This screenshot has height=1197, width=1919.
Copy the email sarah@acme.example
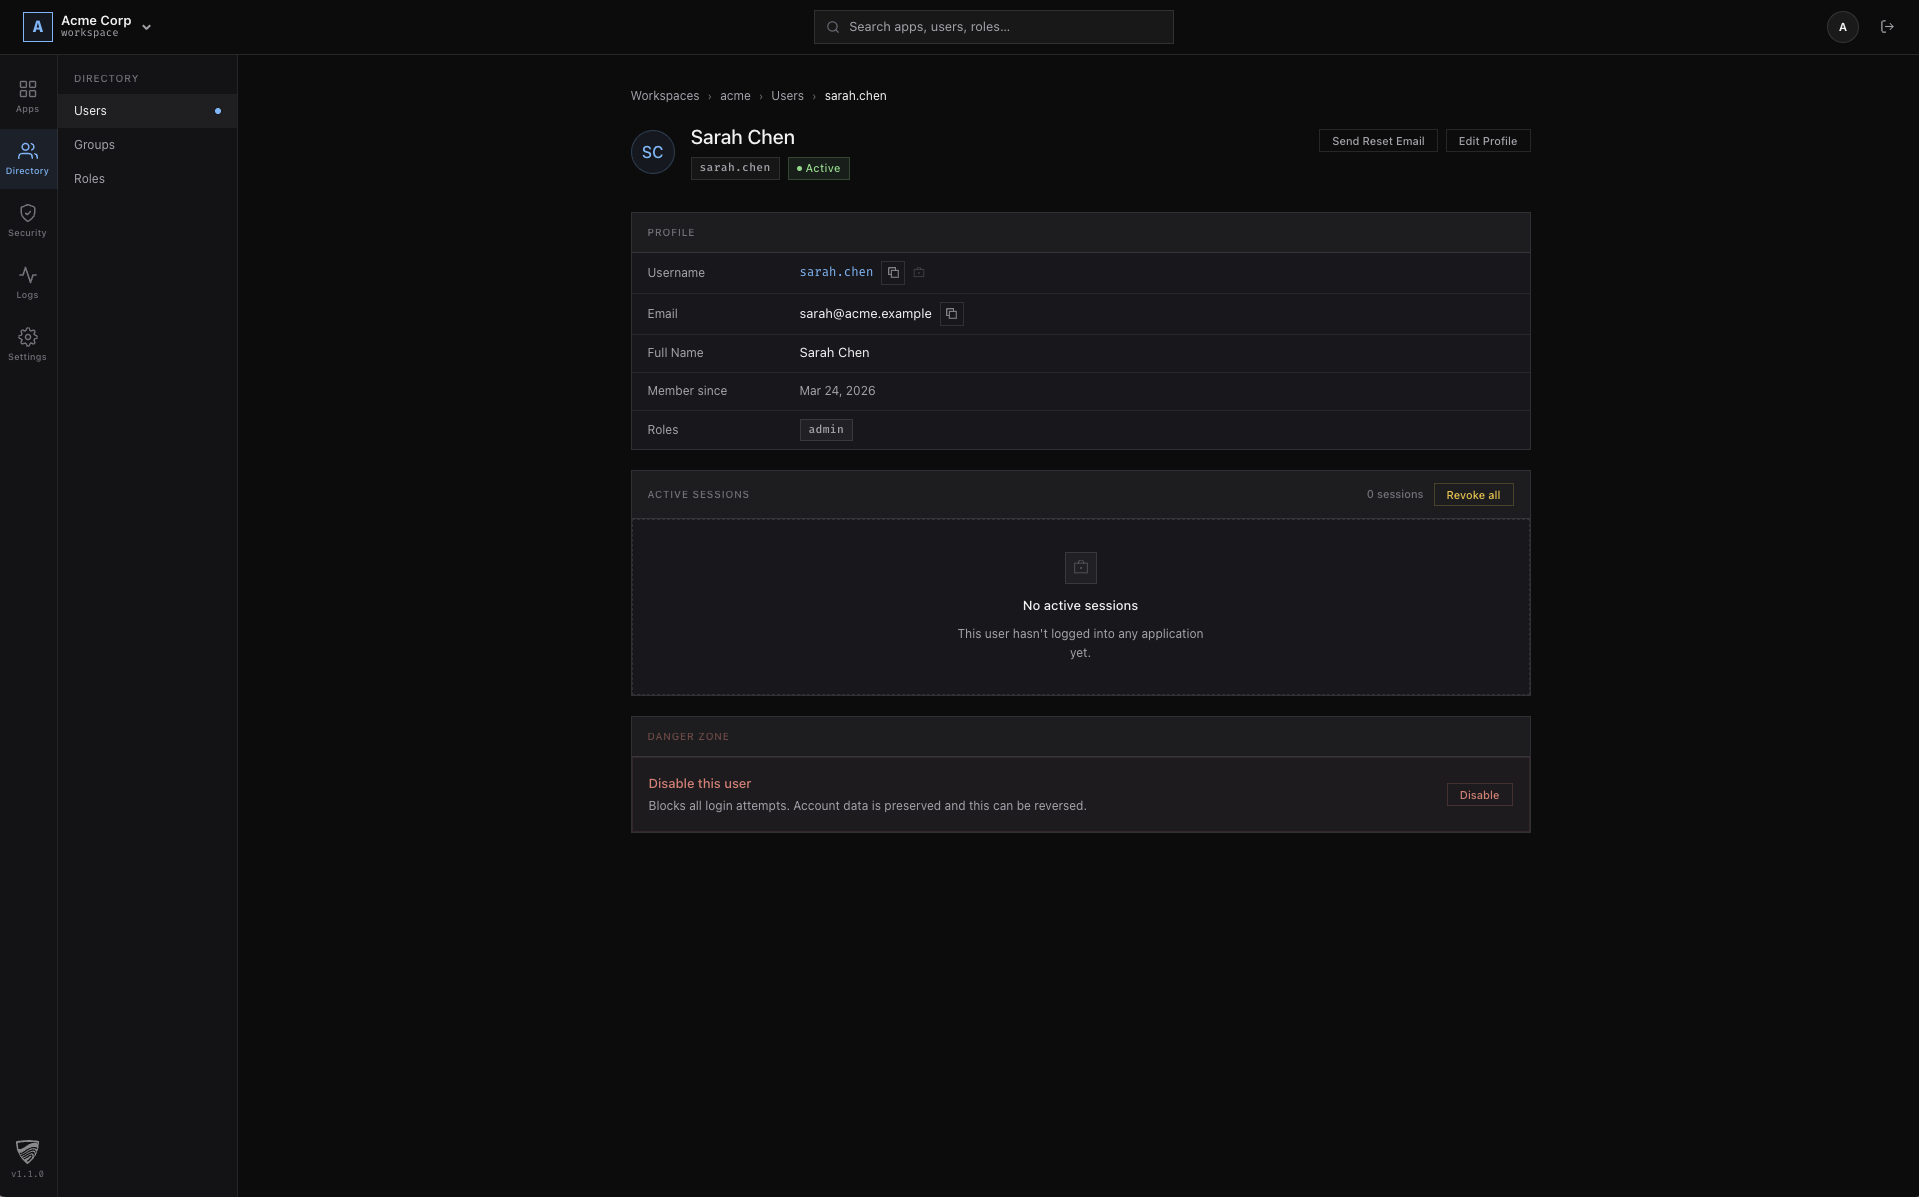[951, 314]
